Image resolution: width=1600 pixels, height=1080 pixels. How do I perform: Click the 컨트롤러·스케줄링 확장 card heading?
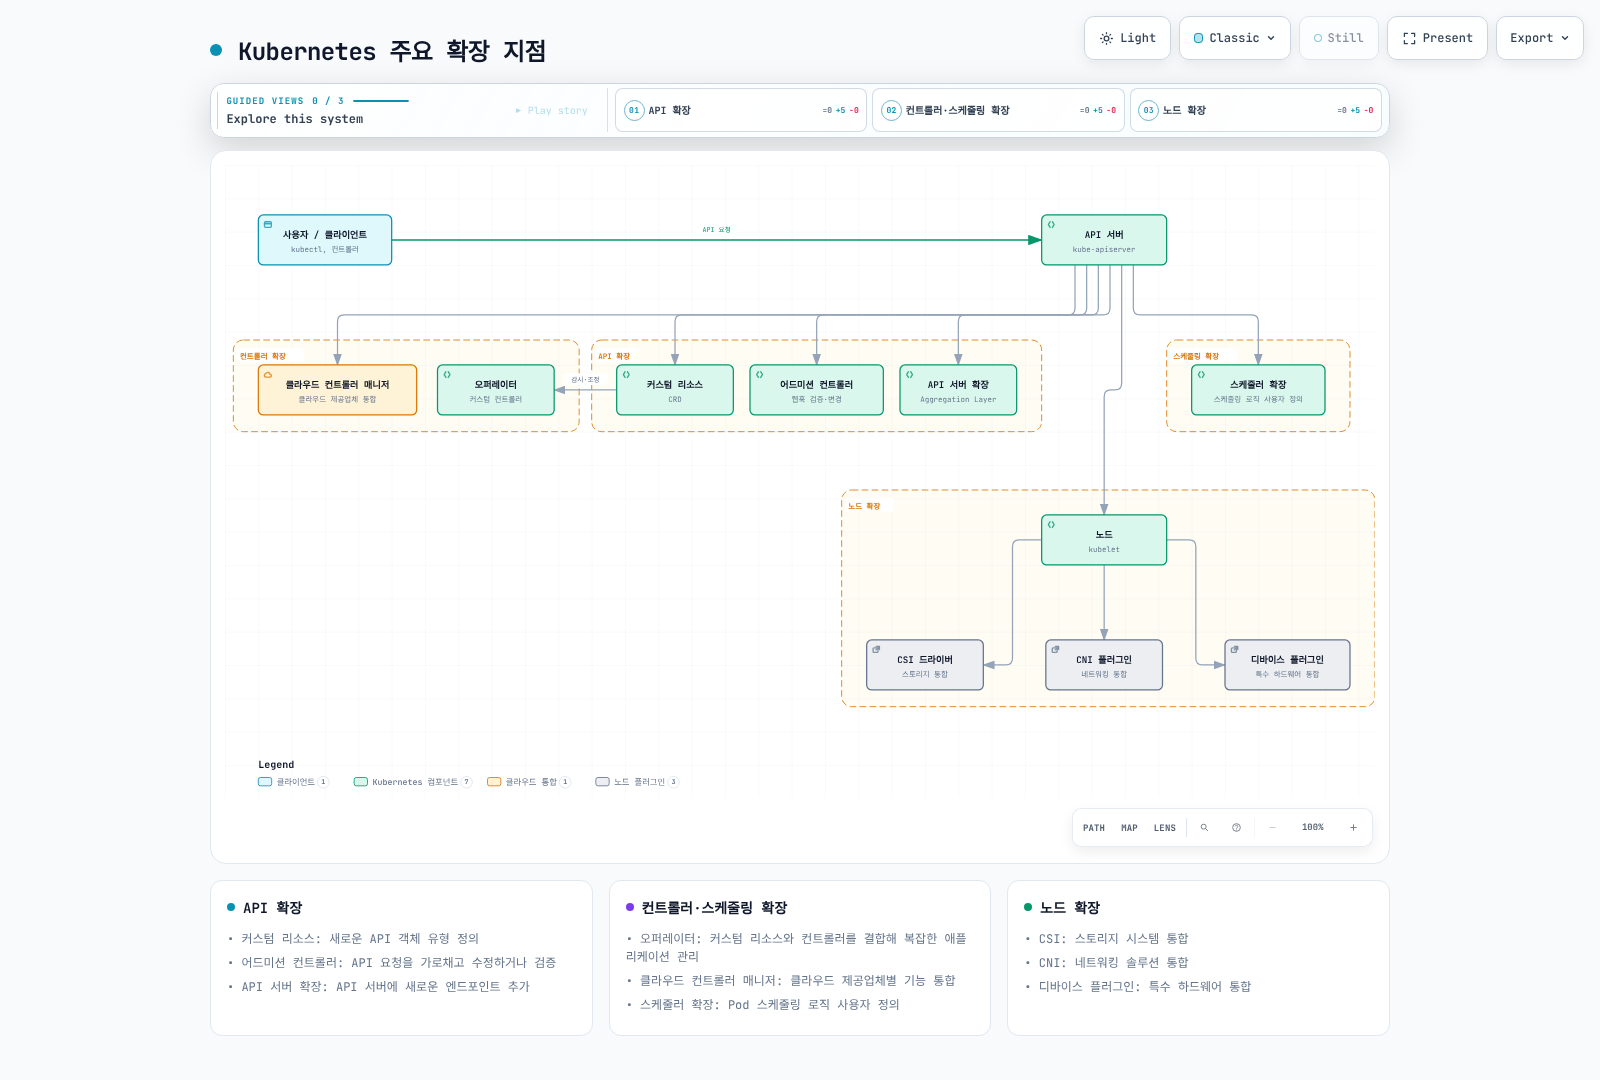pyautogui.click(x=714, y=908)
